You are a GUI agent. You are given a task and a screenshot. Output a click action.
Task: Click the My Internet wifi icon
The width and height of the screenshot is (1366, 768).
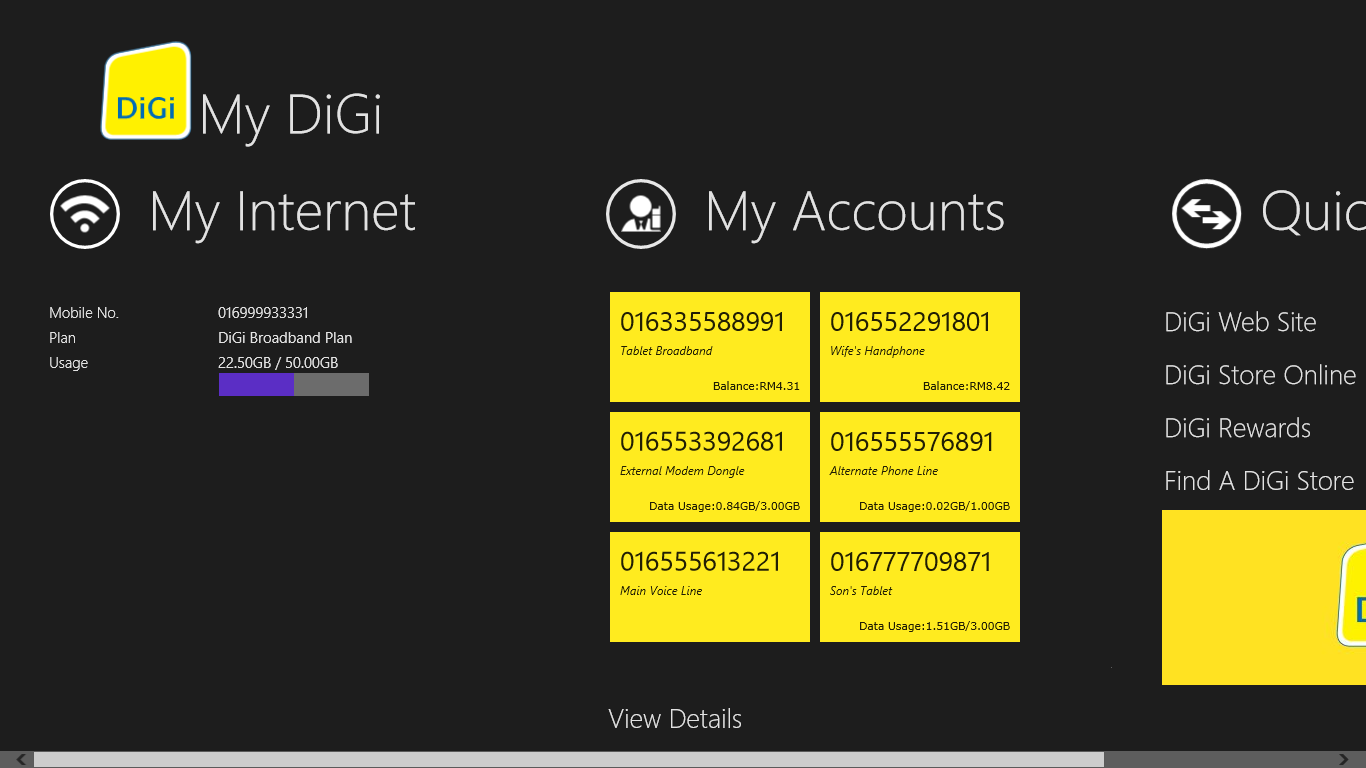85,213
